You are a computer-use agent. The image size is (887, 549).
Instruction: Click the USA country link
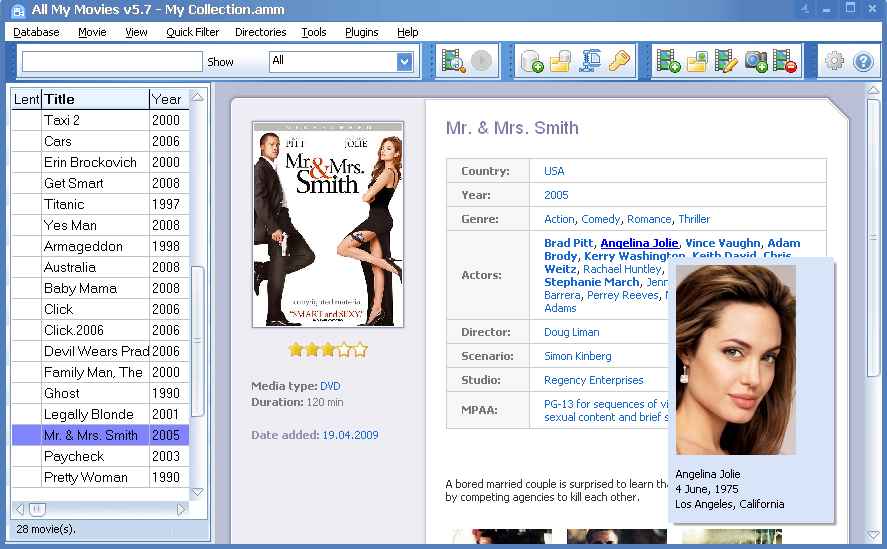pos(554,171)
